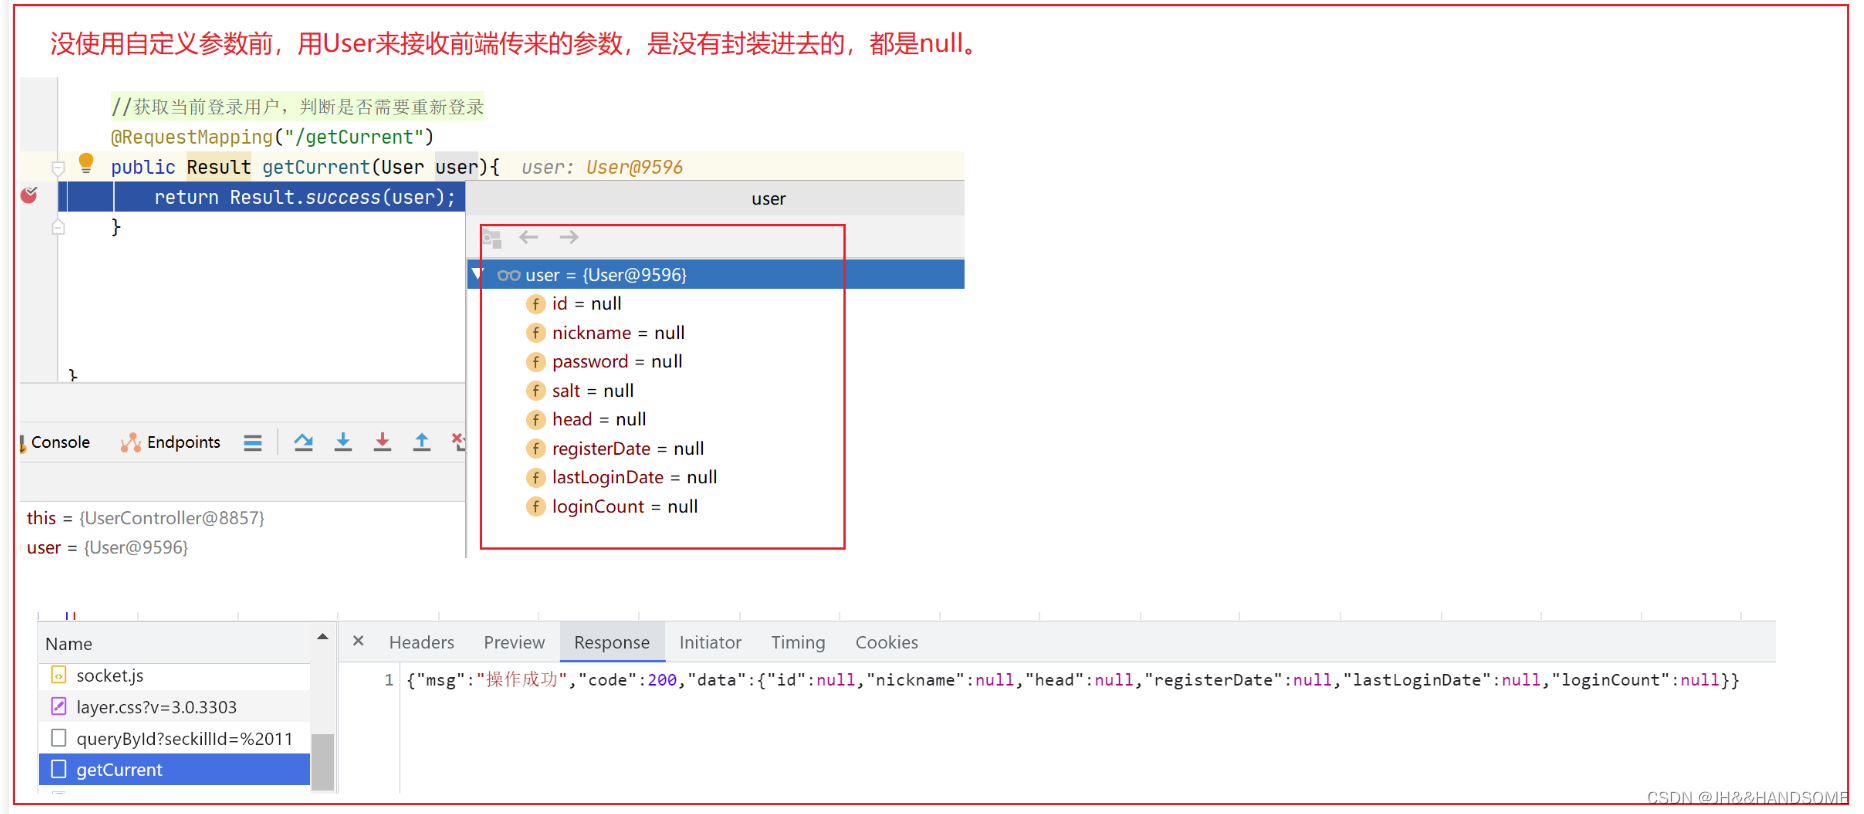Switch to the Headers tab
This screenshot has height=814, width=1864.
coord(421,642)
